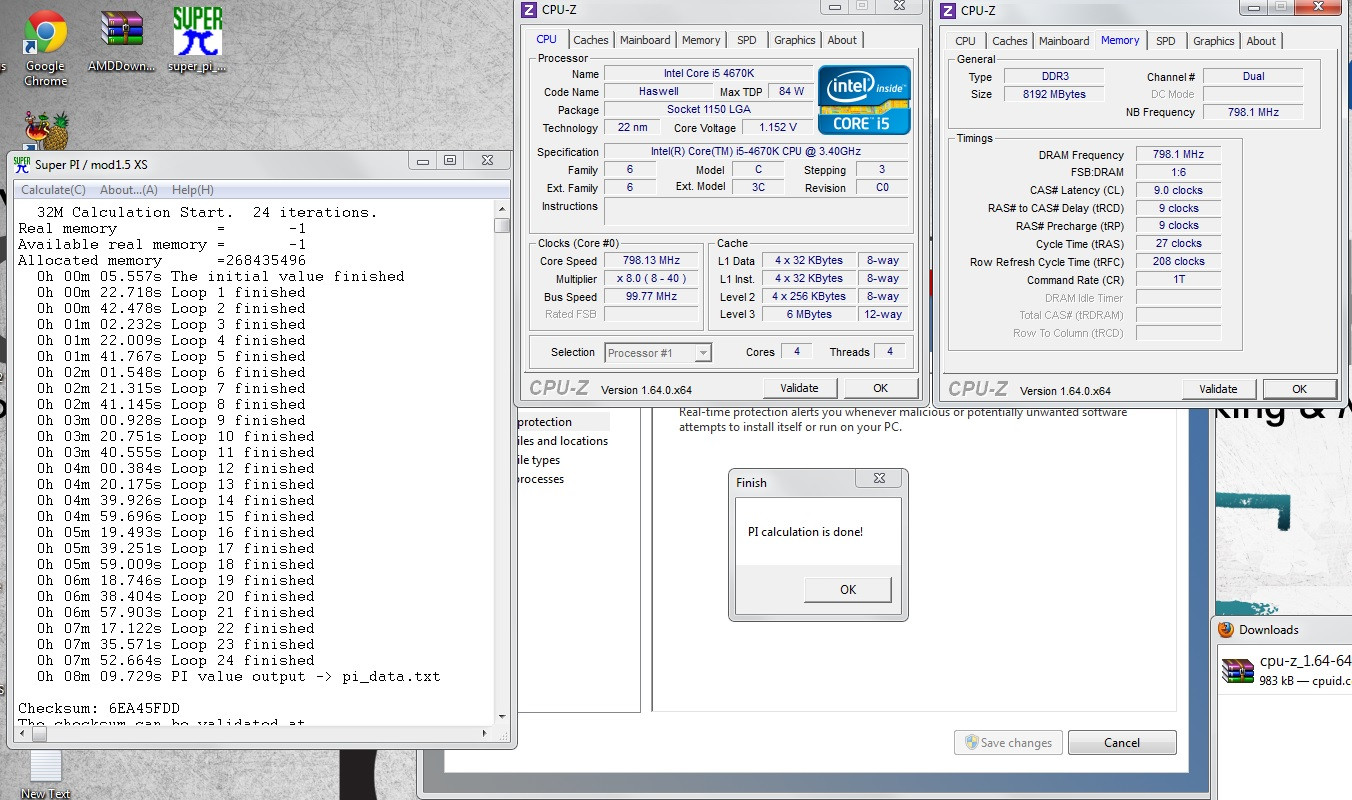The width and height of the screenshot is (1352, 800).
Task: Close the Finish dialog
Action: (878, 479)
